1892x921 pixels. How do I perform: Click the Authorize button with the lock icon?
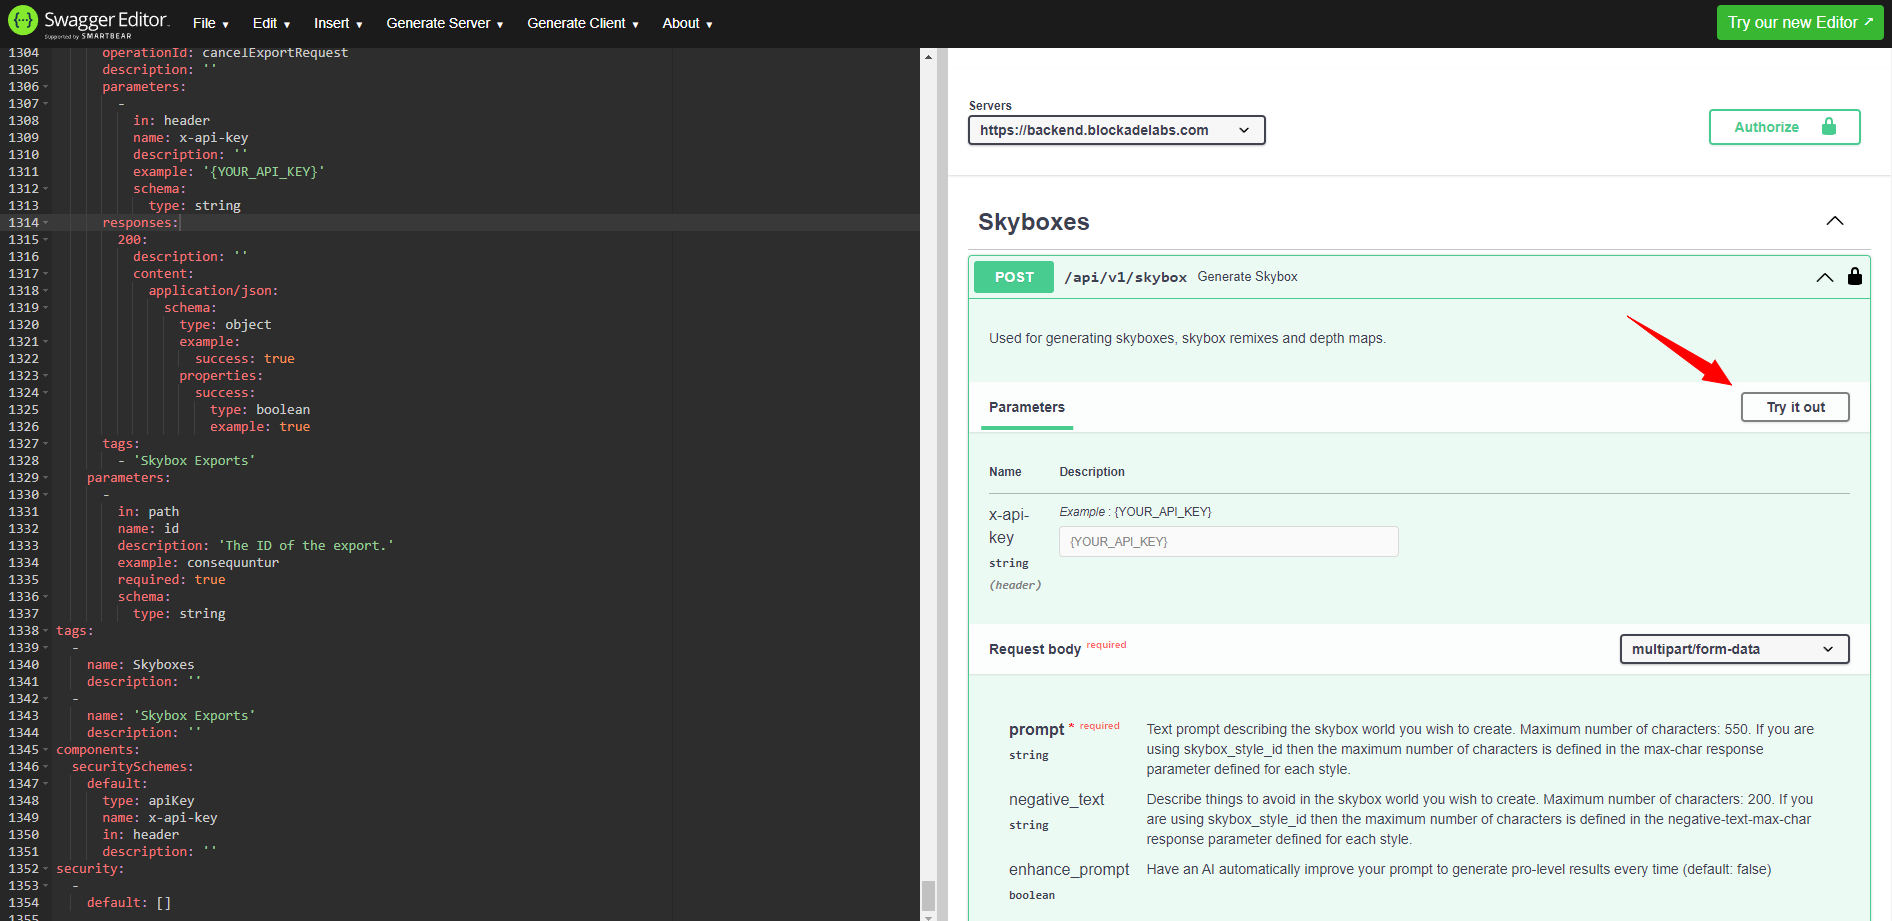(x=1784, y=127)
